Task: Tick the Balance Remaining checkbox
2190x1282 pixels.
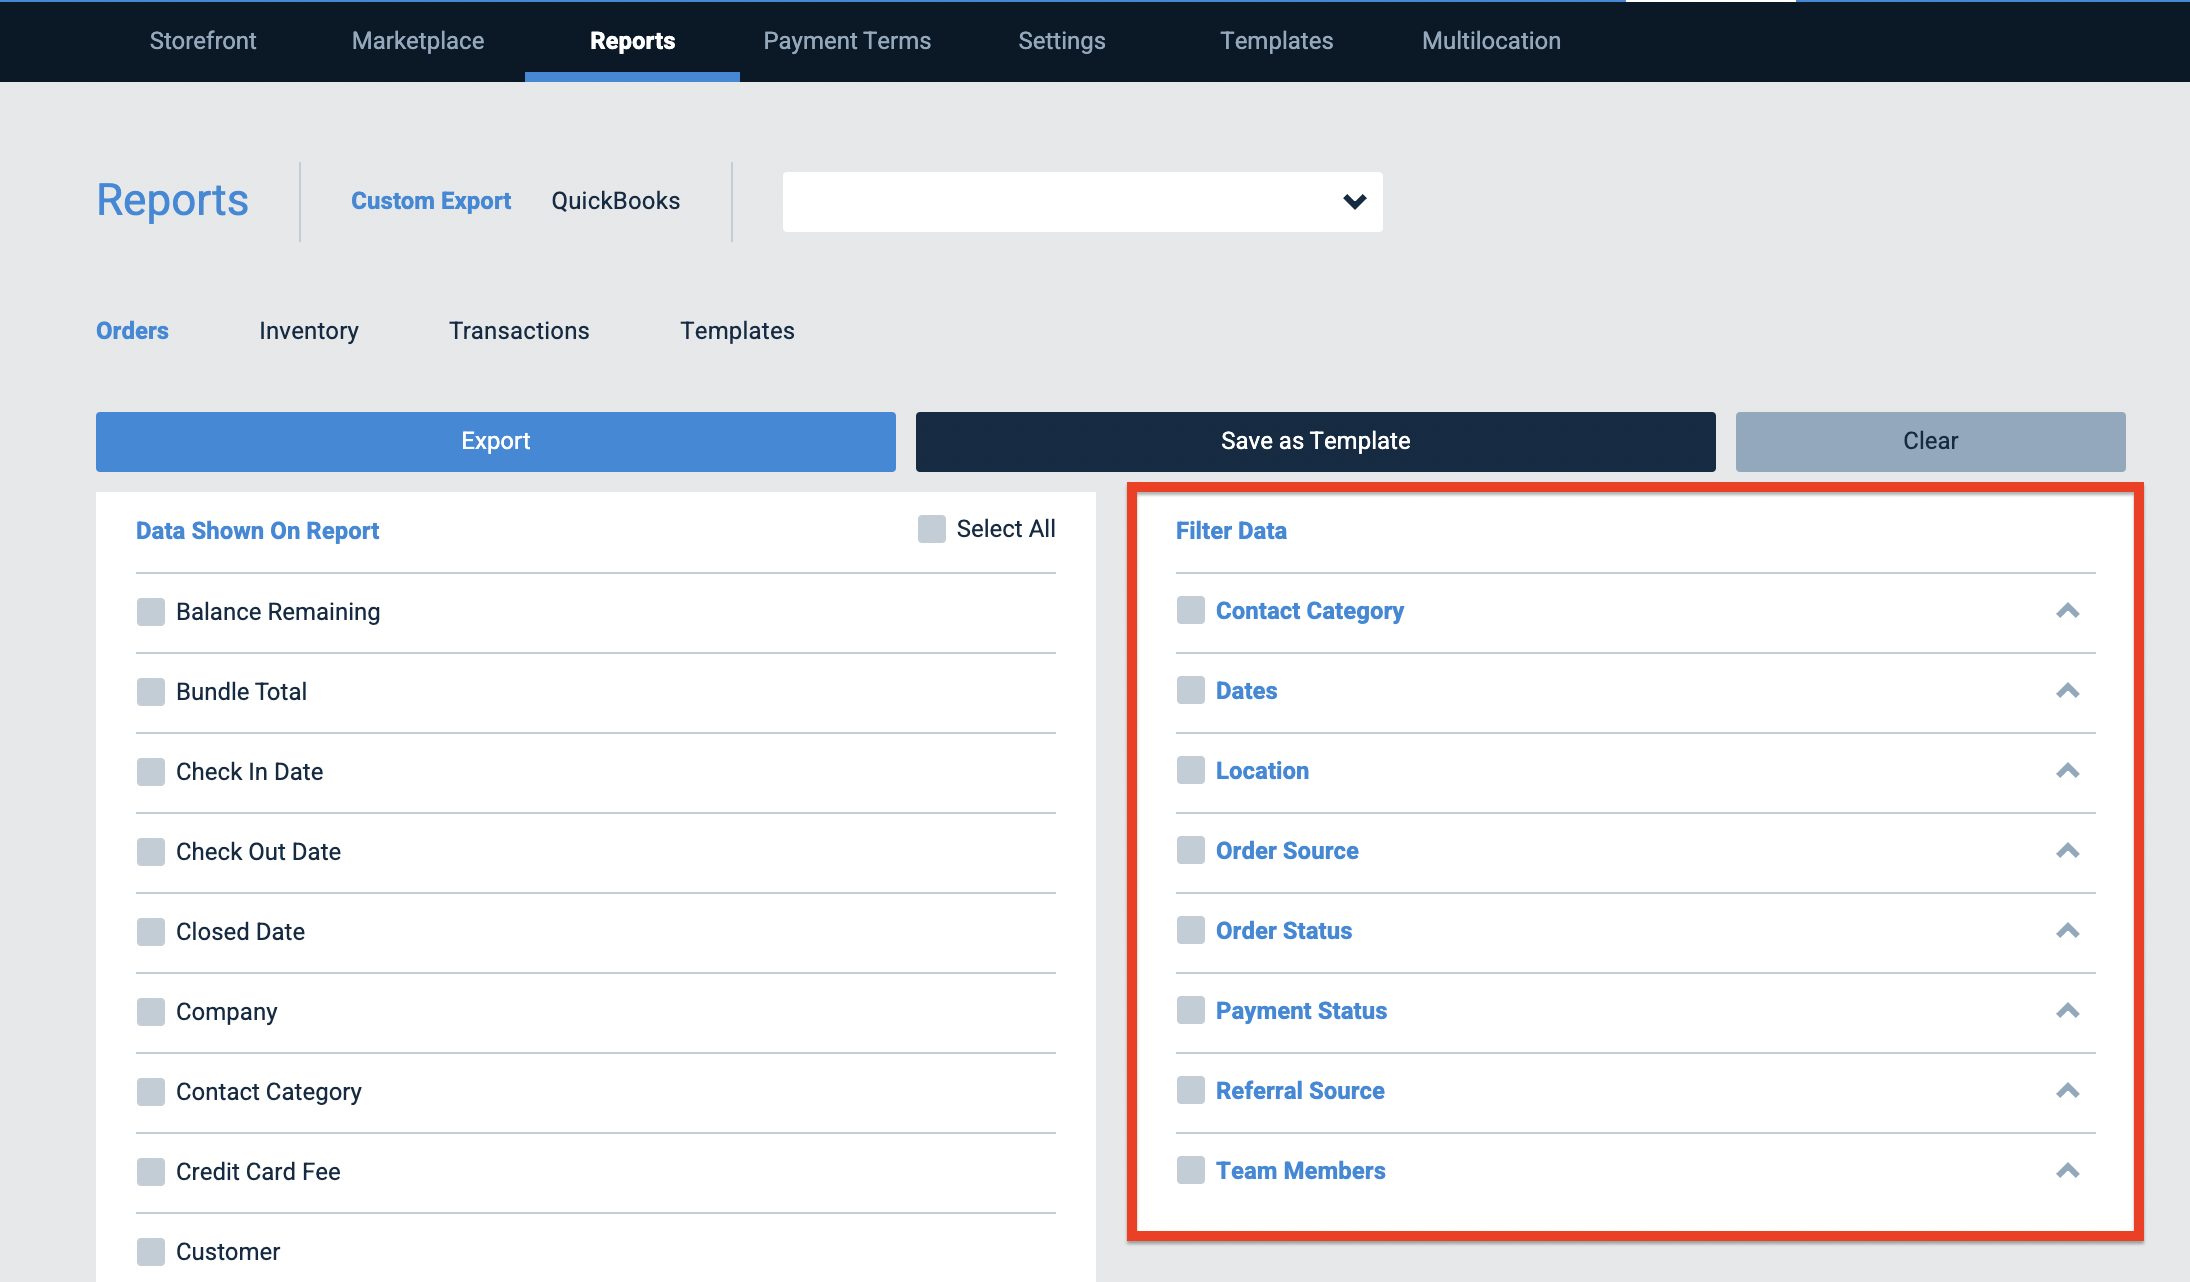Action: click(151, 612)
